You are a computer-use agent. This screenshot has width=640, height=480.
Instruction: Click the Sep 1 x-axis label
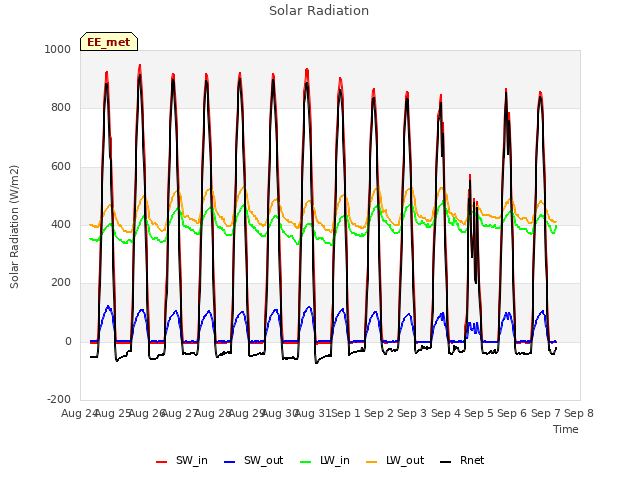click(346, 413)
